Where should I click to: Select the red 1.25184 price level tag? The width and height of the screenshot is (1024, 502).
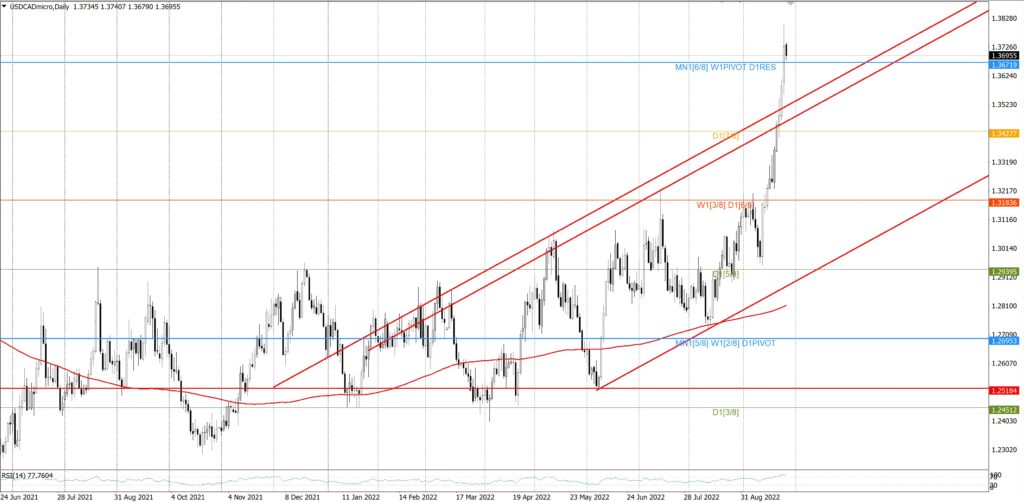coord(1003,389)
